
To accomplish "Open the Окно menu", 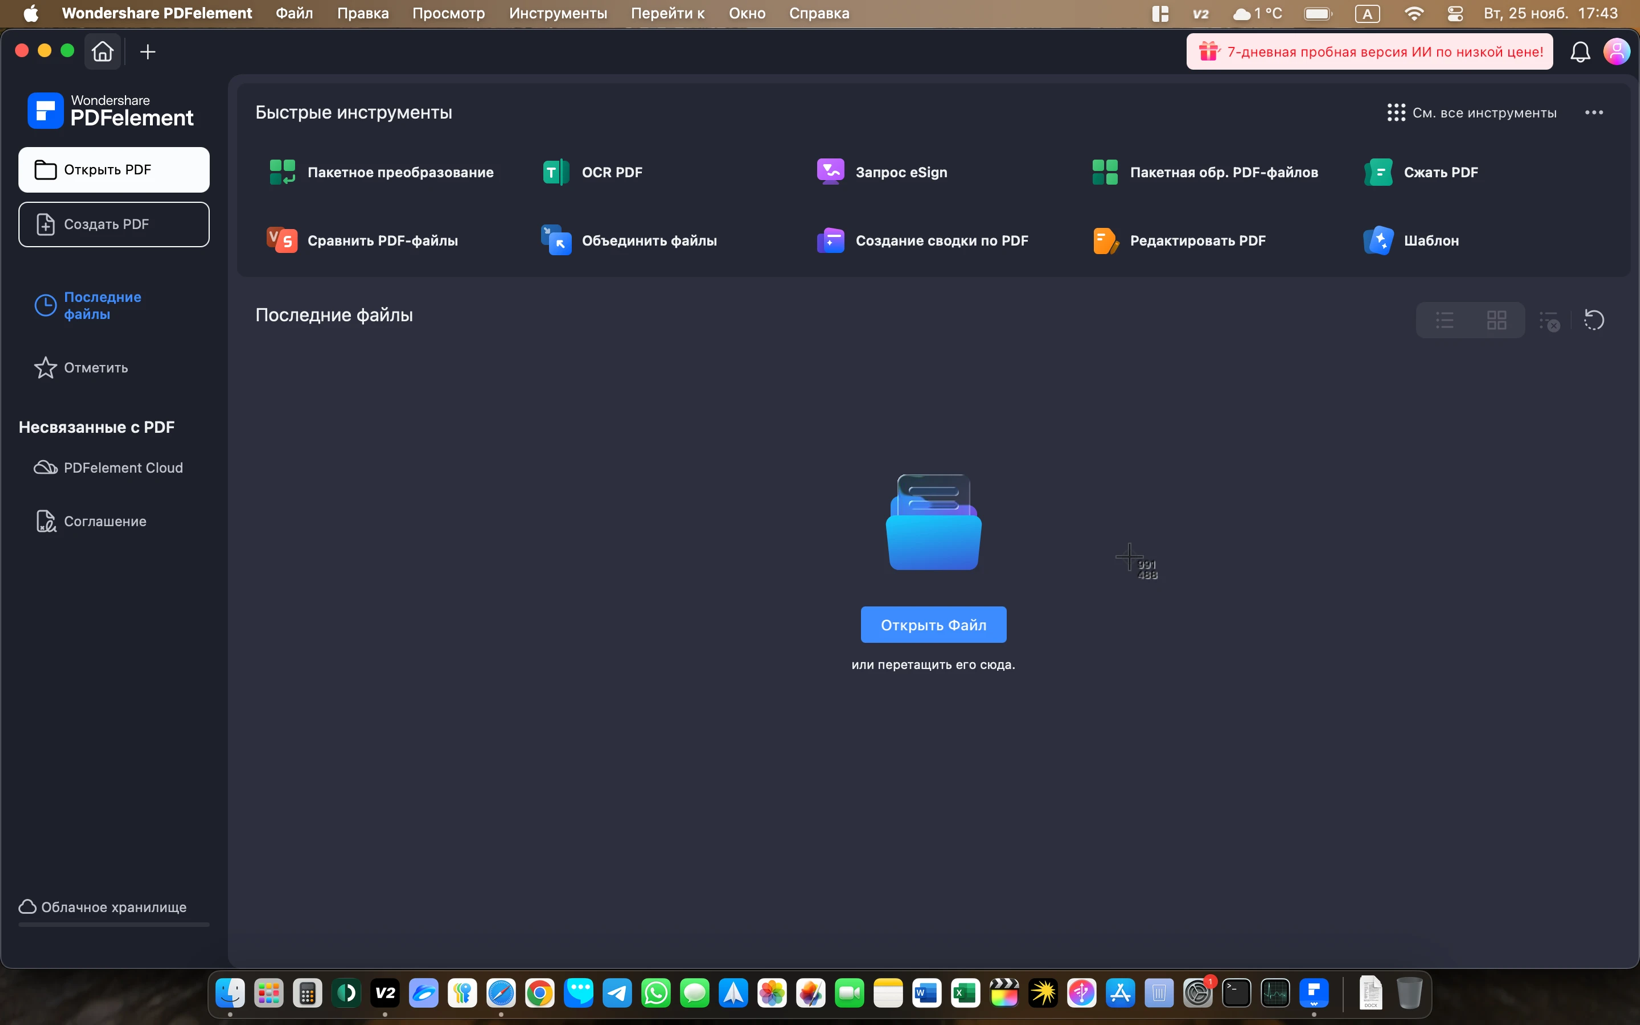I will (747, 13).
